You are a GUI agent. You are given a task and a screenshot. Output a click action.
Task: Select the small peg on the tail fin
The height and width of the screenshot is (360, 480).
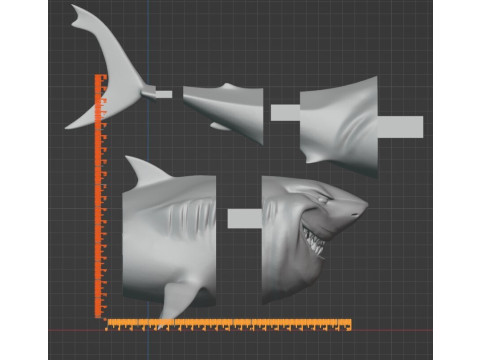(x=164, y=94)
